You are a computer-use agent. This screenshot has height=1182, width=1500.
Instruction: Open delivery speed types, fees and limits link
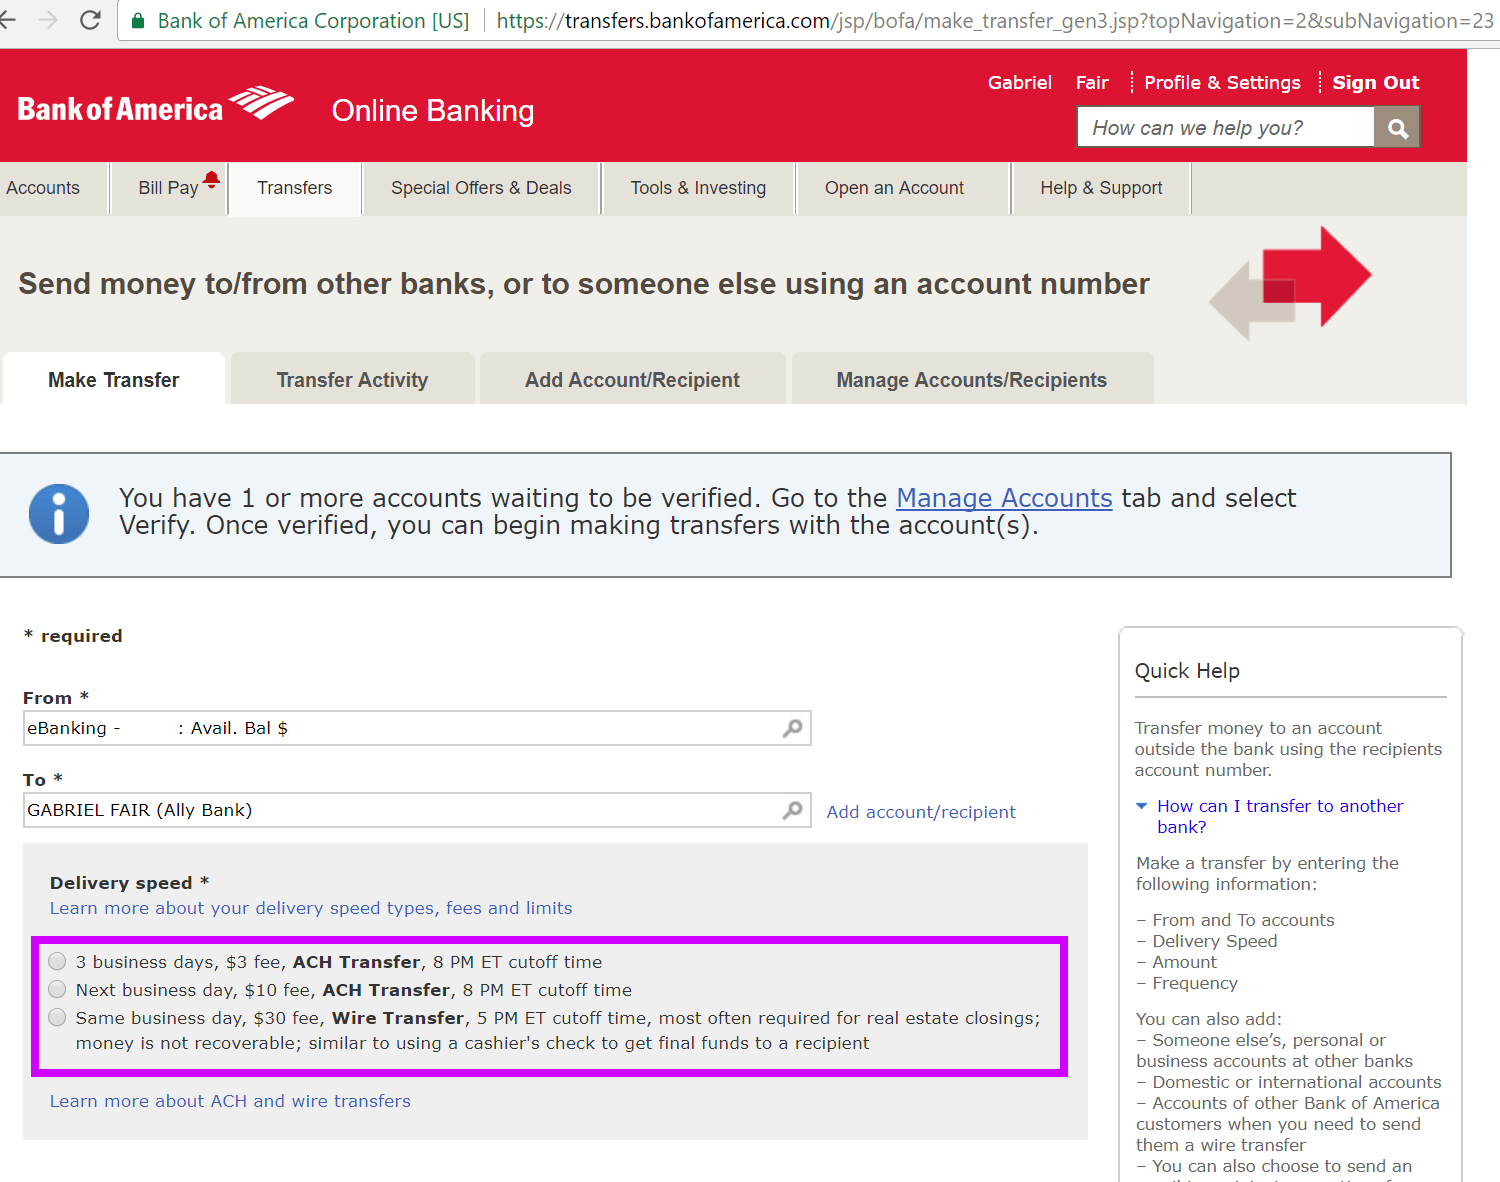click(311, 908)
